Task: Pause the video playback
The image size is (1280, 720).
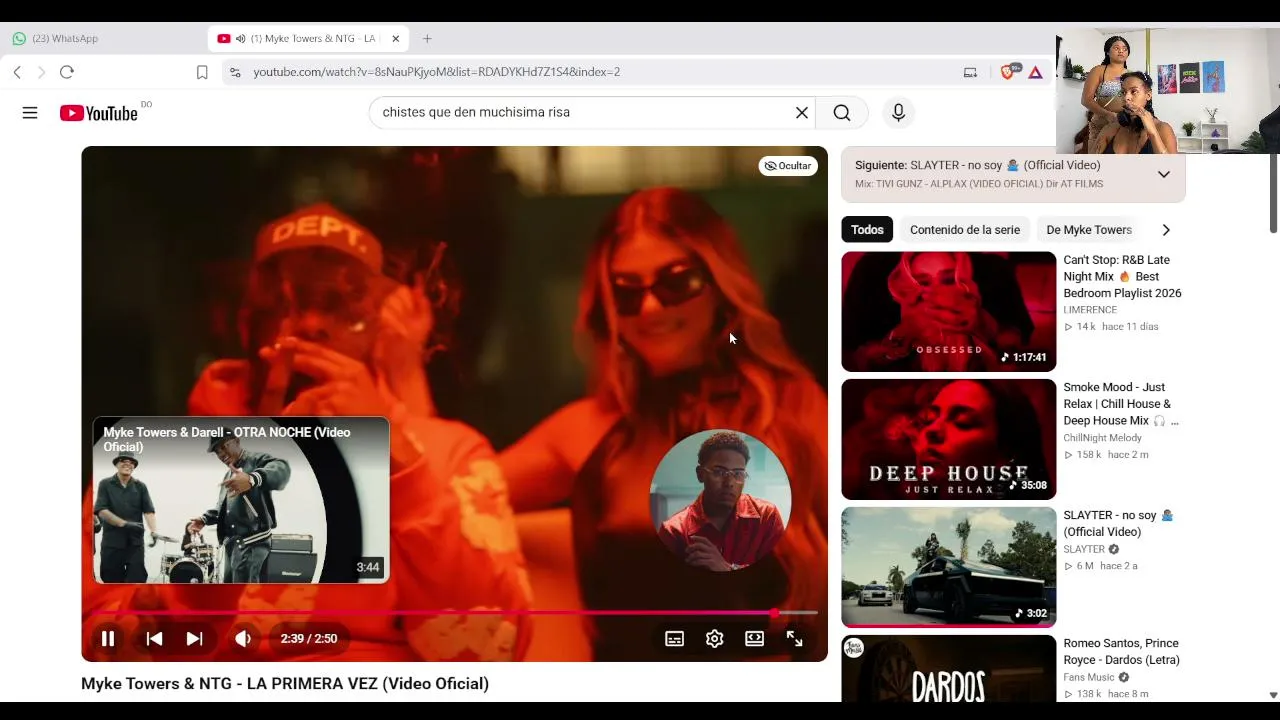Action: (108, 639)
